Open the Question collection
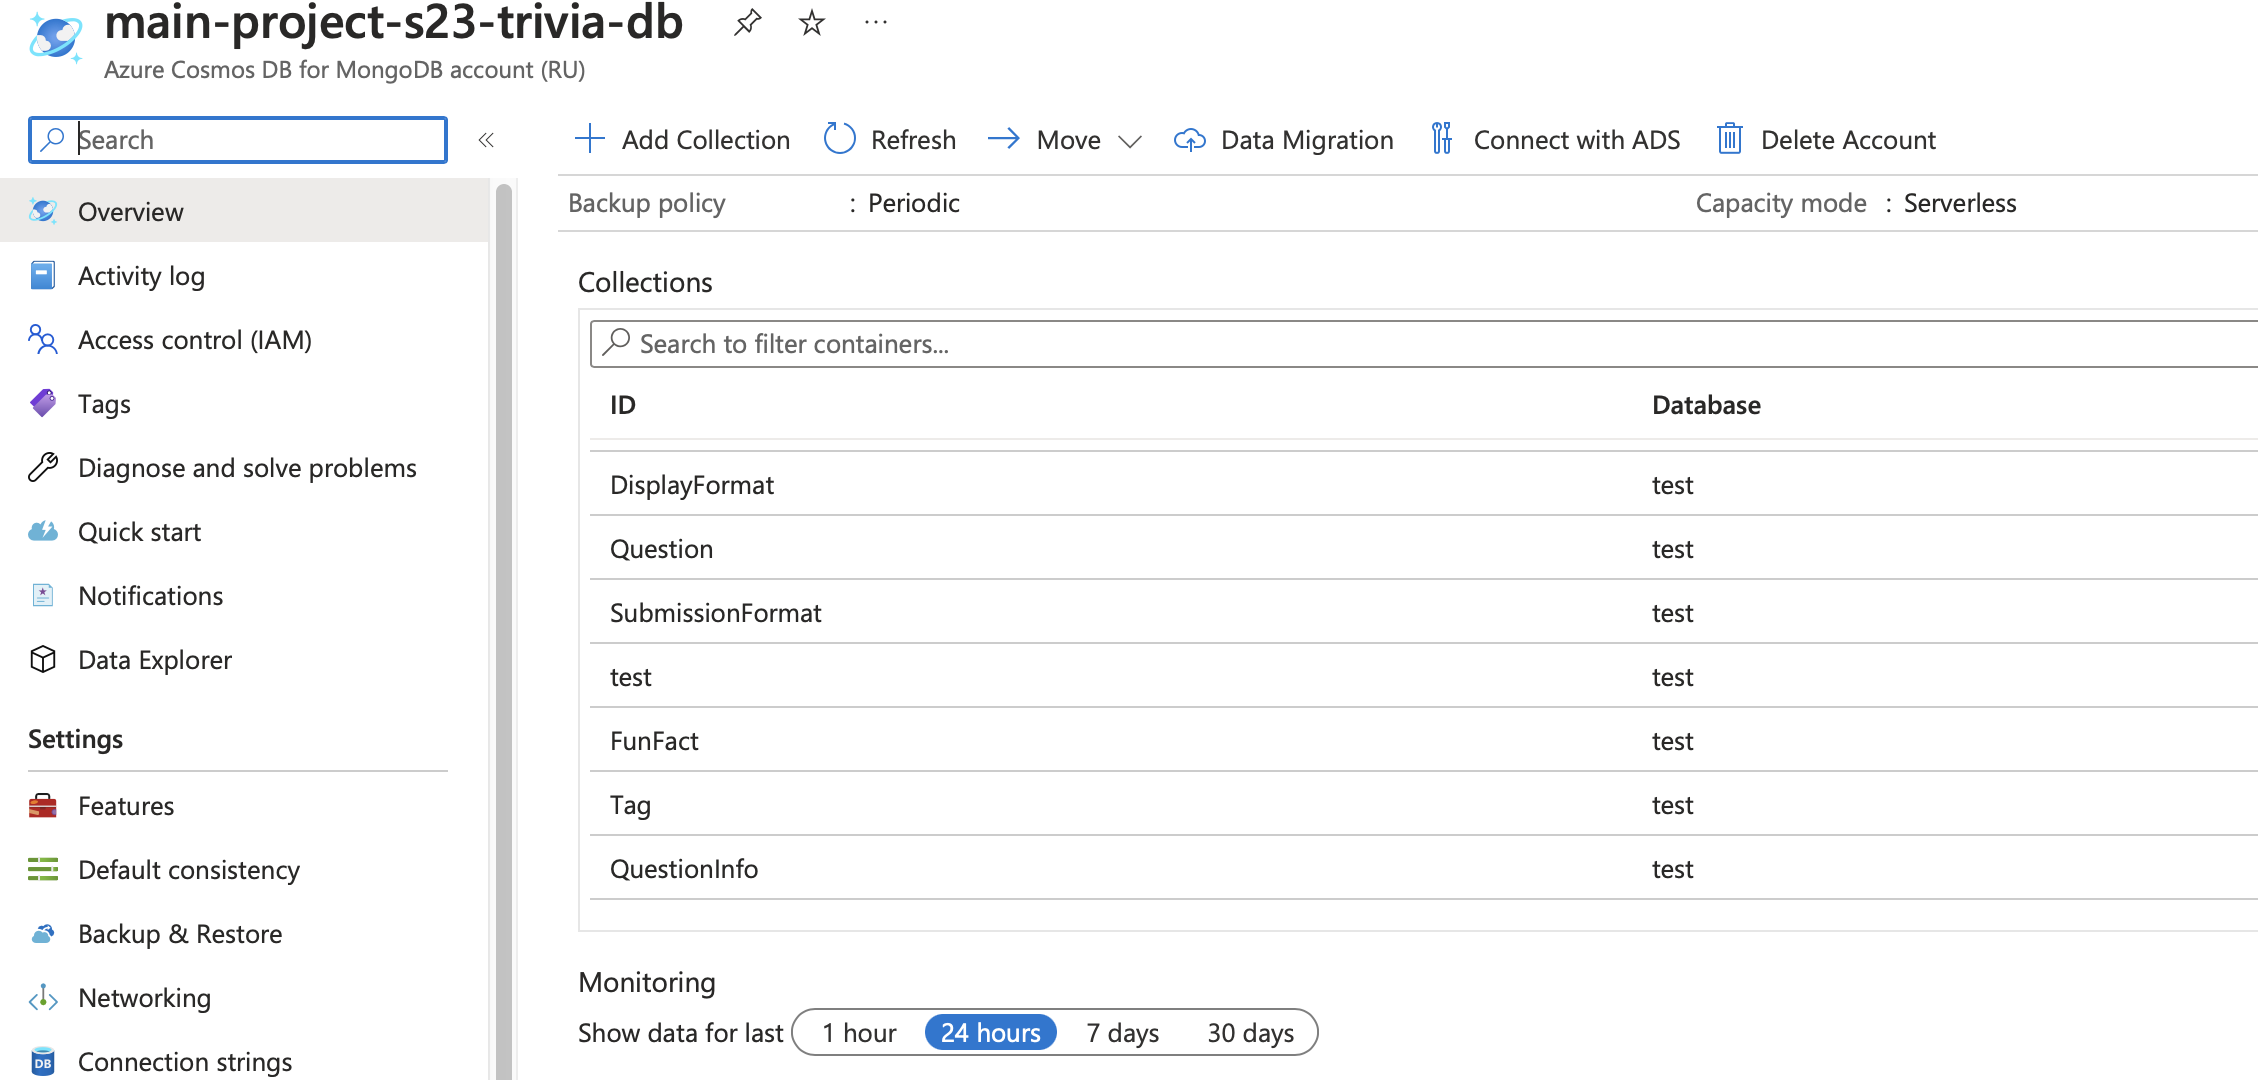The height and width of the screenshot is (1080, 2258). (x=1424, y=549)
